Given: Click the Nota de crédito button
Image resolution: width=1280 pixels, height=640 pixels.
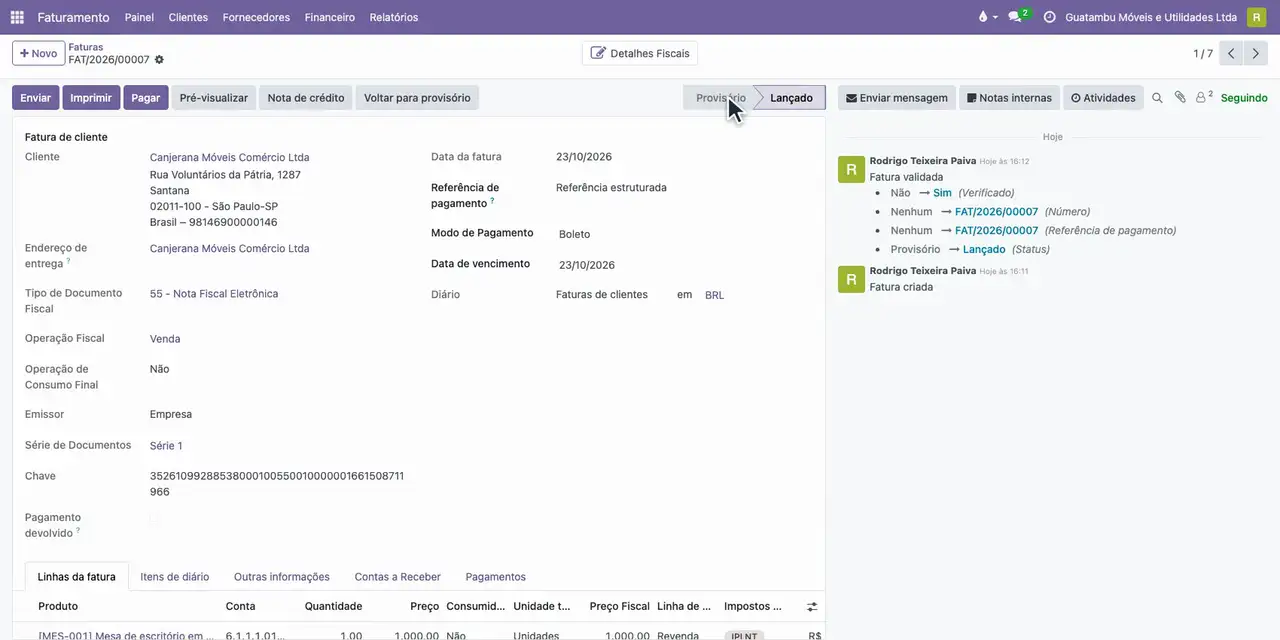Looking at the screenshot, I should coord(306,98).
